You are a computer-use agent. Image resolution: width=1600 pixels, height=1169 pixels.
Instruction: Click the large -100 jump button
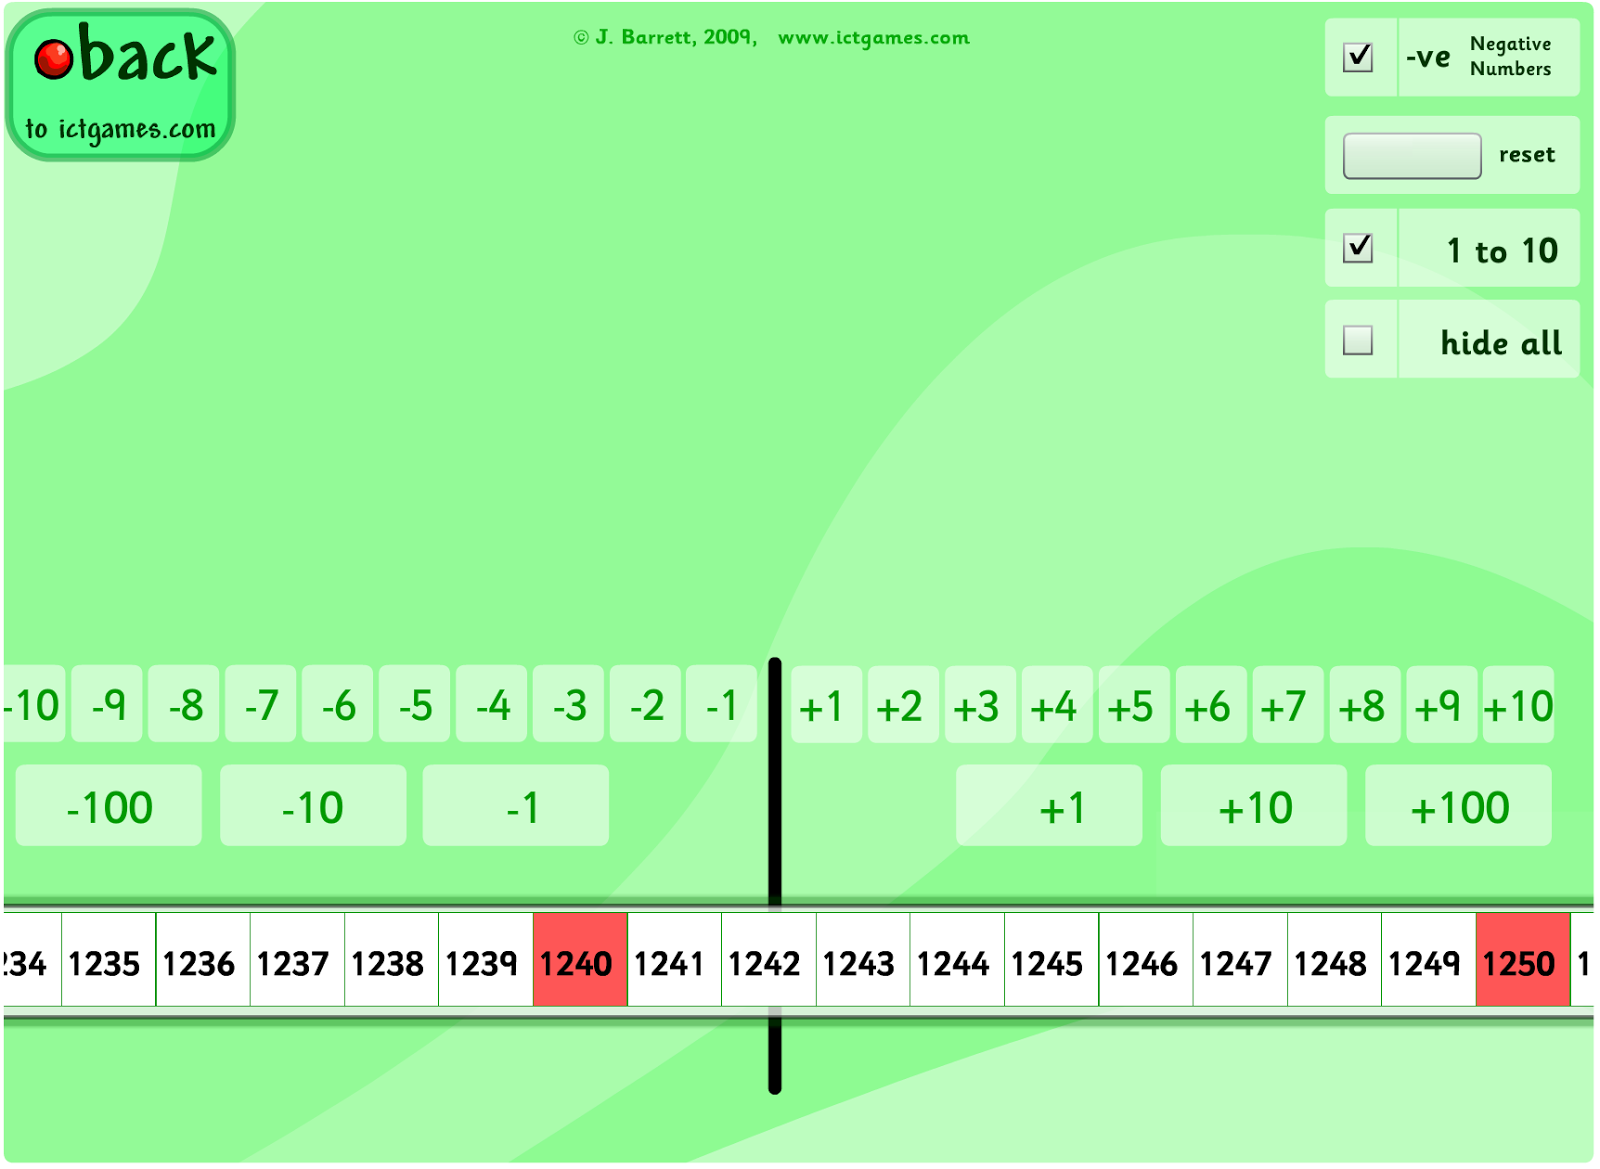click(x=109, y=806)
